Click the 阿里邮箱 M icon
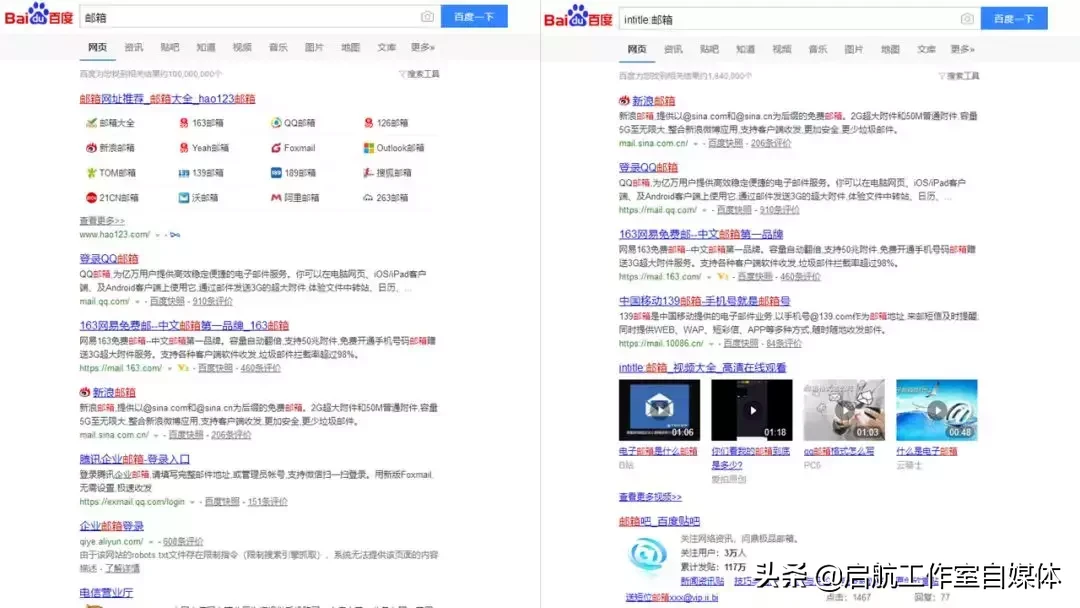 coord(274,197)
